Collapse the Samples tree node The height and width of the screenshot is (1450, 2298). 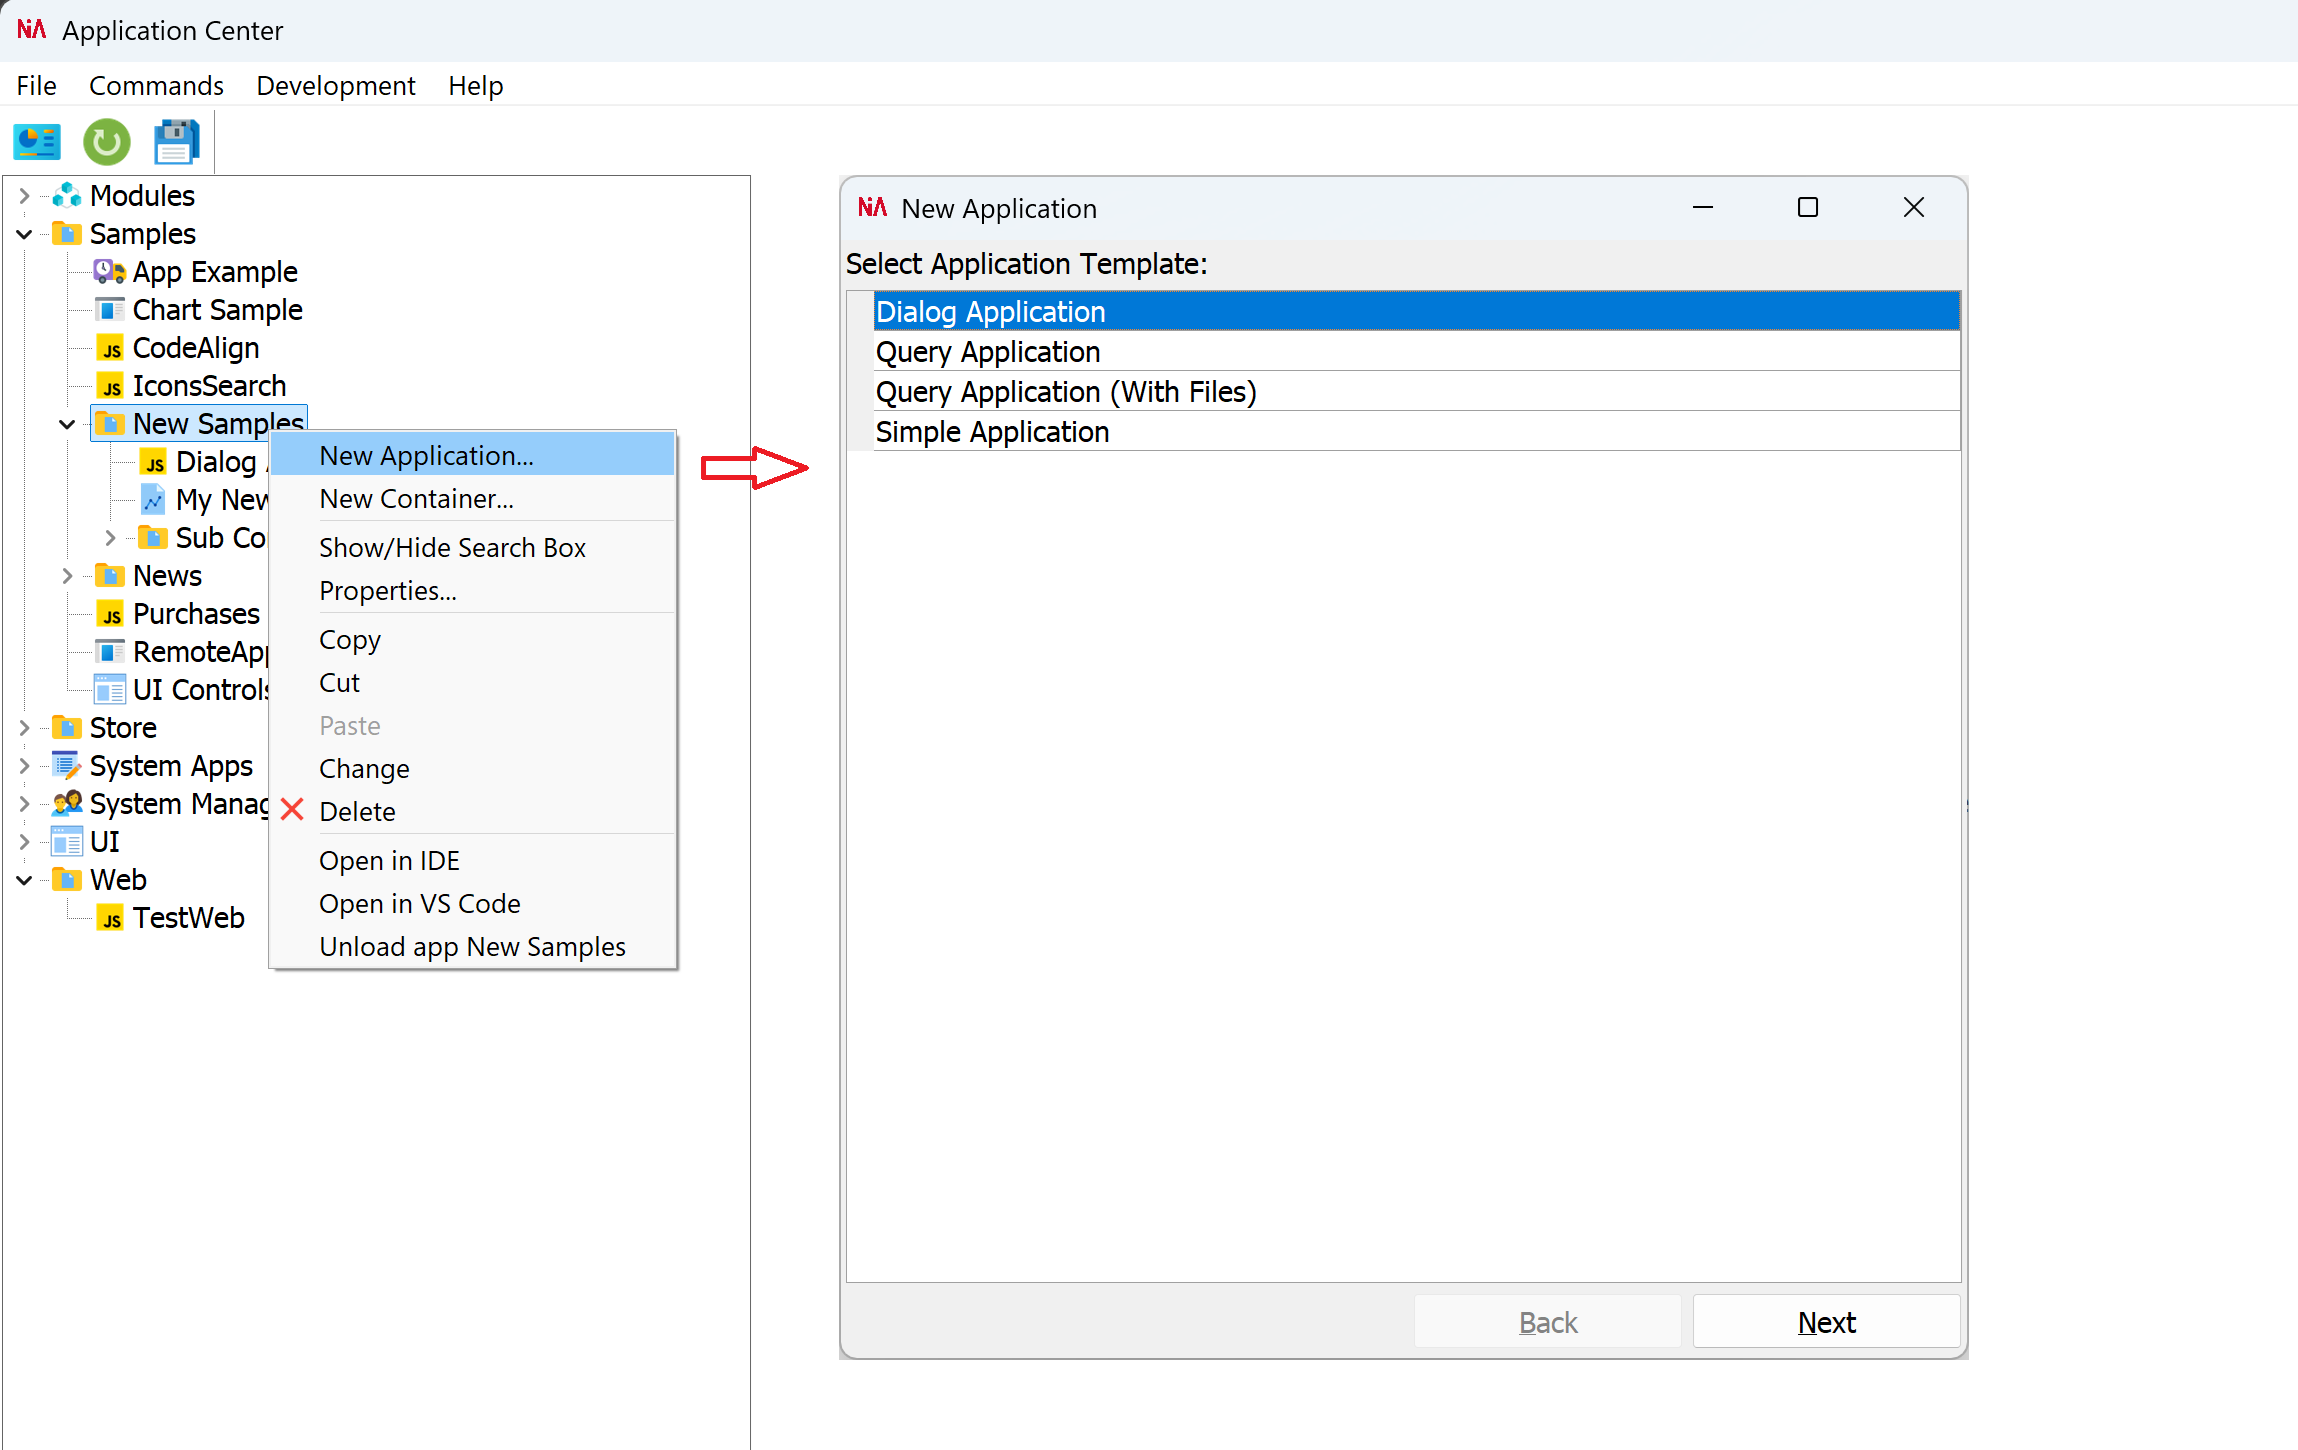(x=24, y=233)
